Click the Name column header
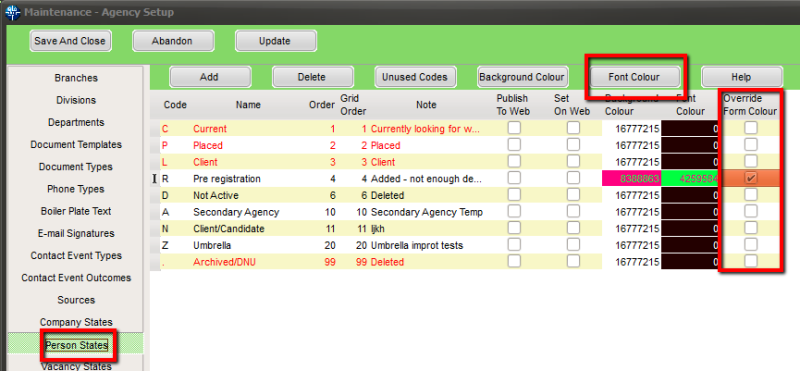Screen dimensions: 800x371 248,105
